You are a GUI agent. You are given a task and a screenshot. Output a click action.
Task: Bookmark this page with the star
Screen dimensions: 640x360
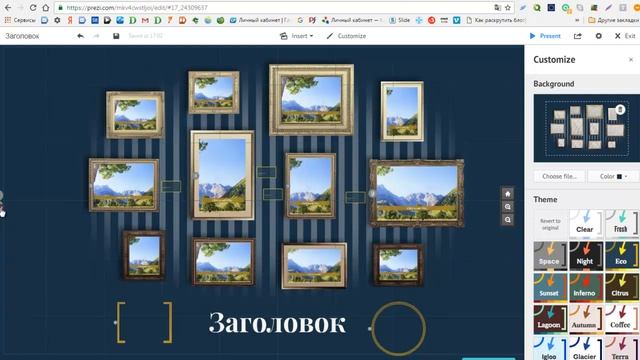coord(508,8)
